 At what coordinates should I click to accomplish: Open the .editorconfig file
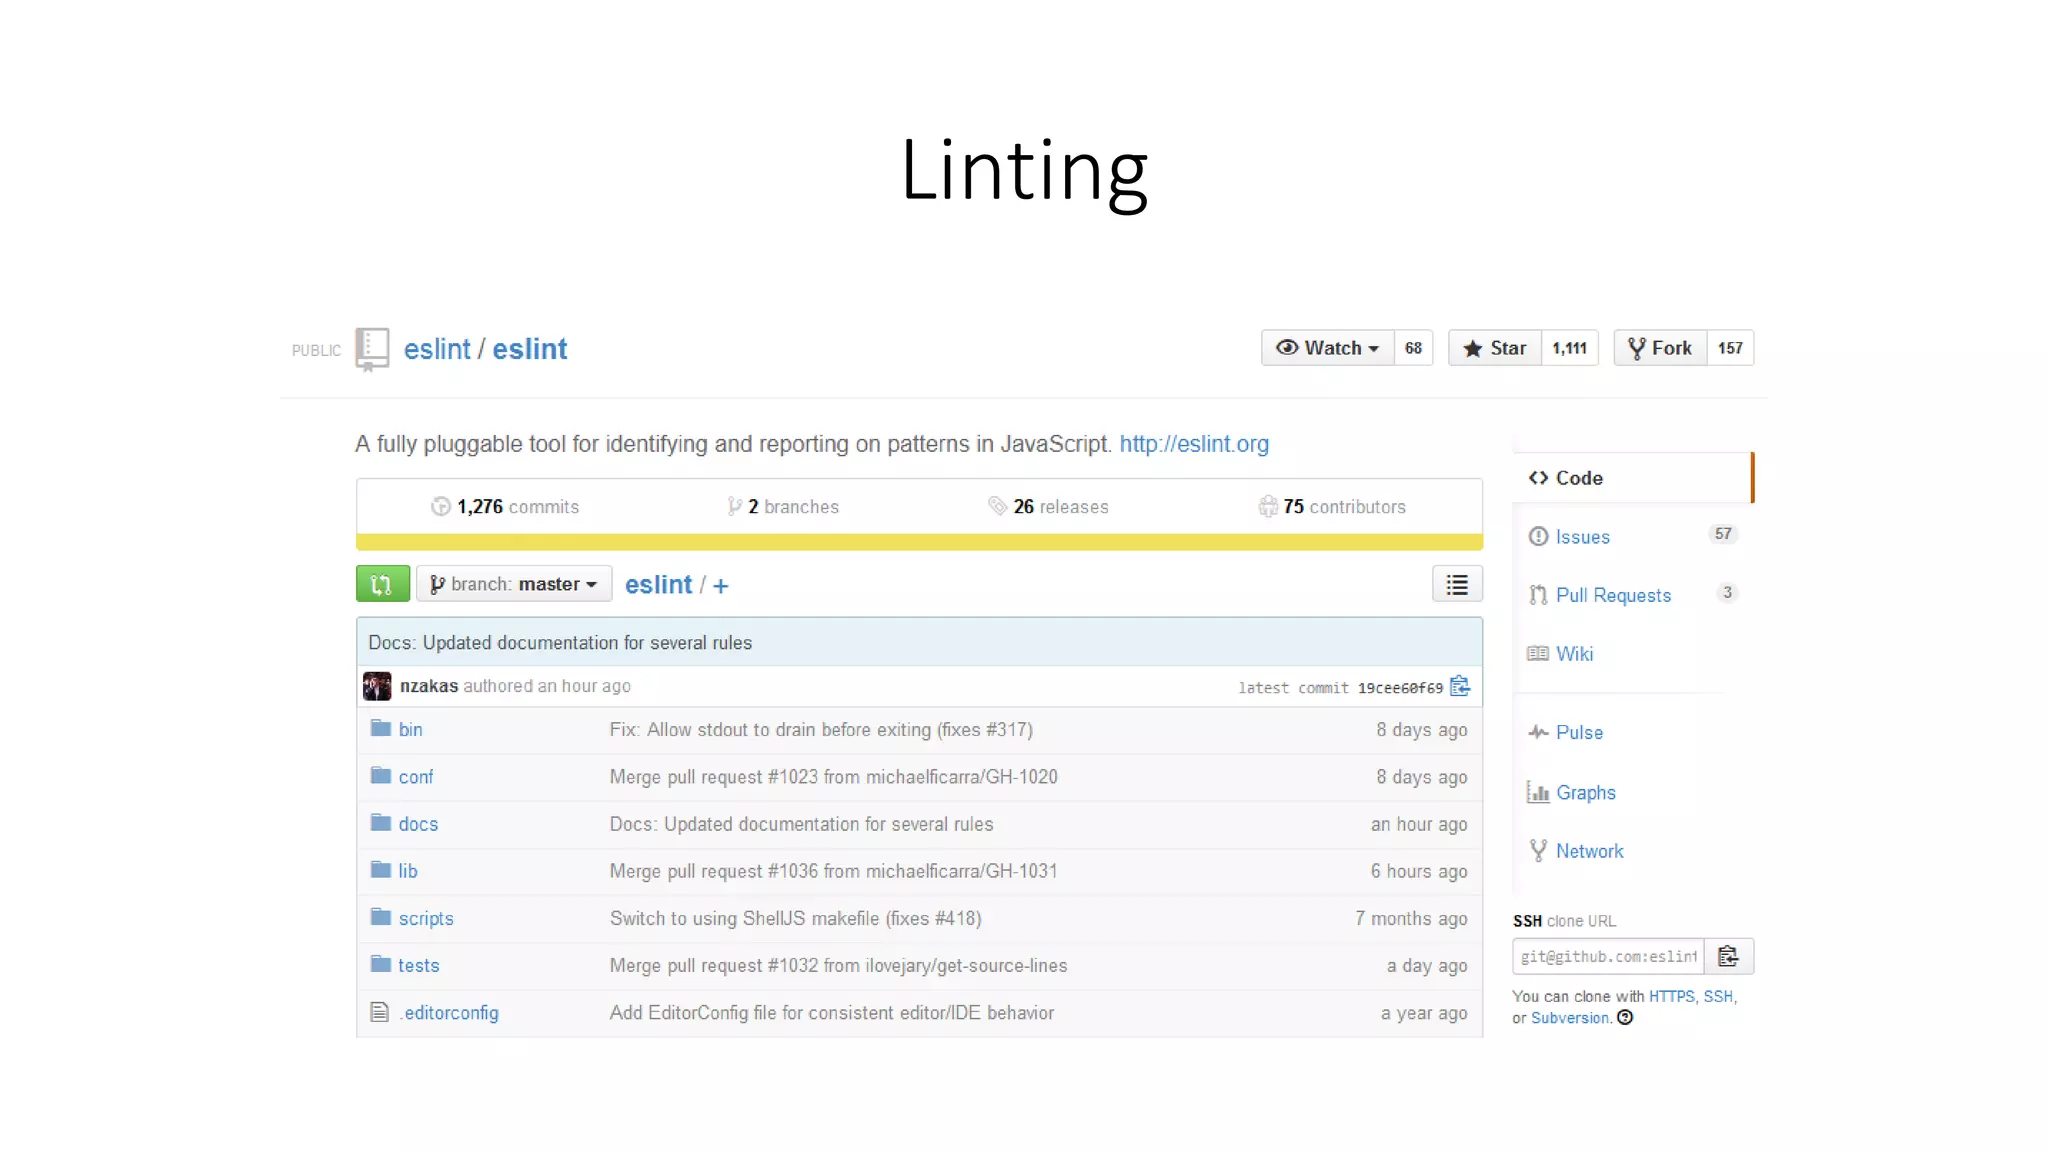[449, 1013]
